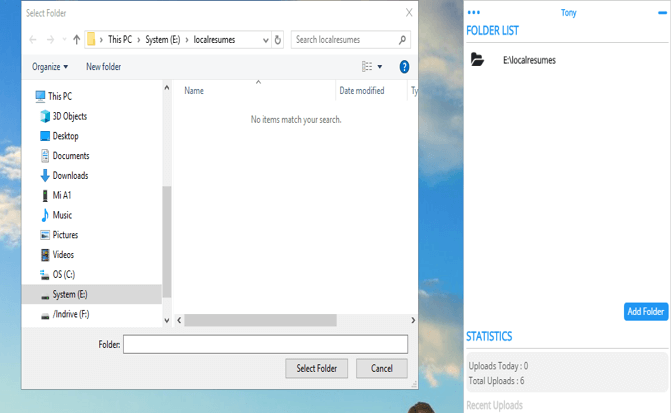The image size is (671, 413).
Task: Open the Organize dropdown menu
Action: click(50, 67)
